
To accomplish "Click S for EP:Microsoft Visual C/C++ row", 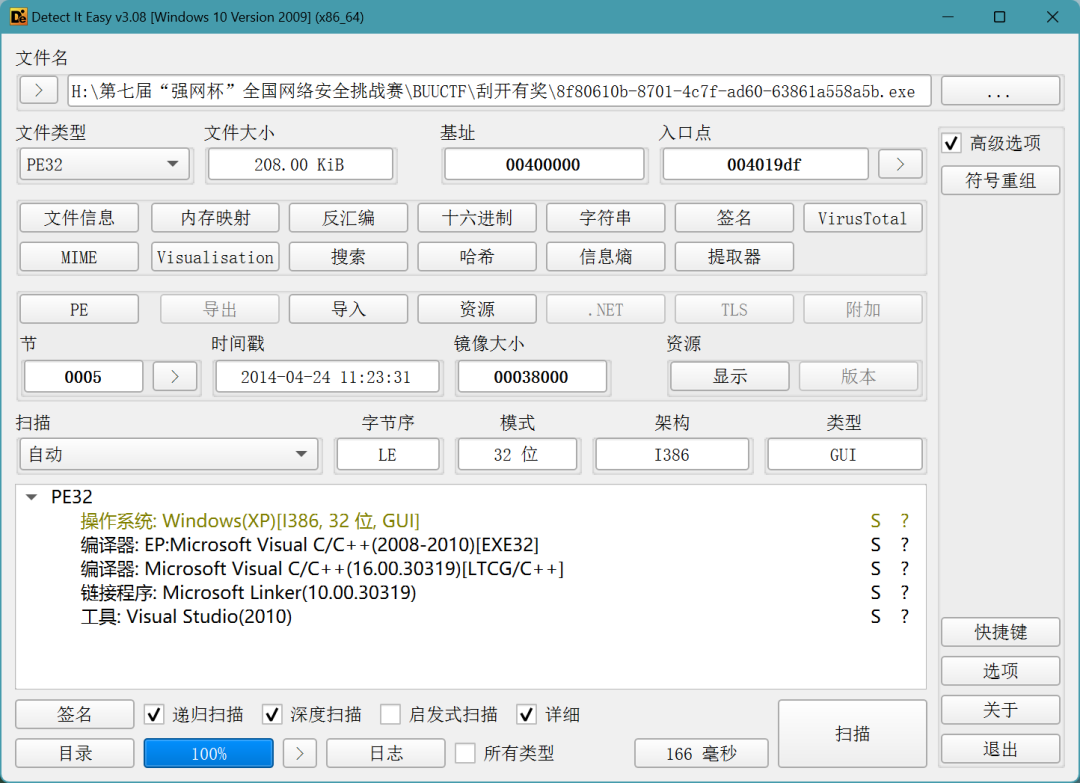I will [x=875, y=545].
